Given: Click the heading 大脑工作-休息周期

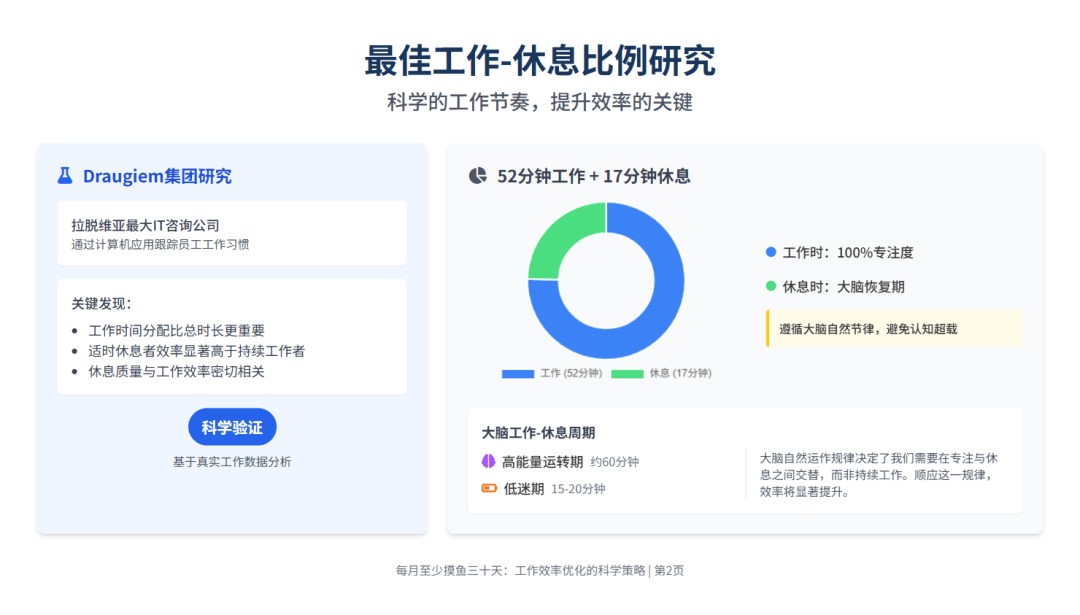Looking at the screenshot, I should 538,432.
